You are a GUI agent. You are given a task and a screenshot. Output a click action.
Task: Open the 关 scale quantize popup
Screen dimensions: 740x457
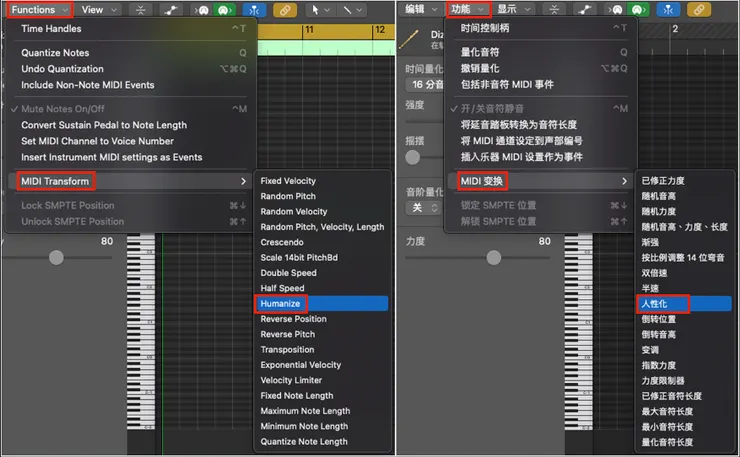[x=423, y=208]
